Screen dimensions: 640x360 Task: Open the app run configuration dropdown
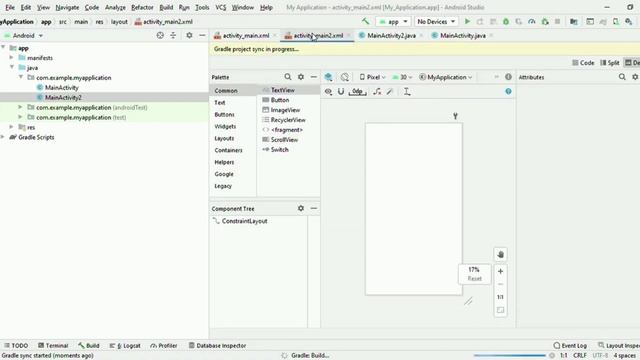pyautogui.click(x=393, y=22)
